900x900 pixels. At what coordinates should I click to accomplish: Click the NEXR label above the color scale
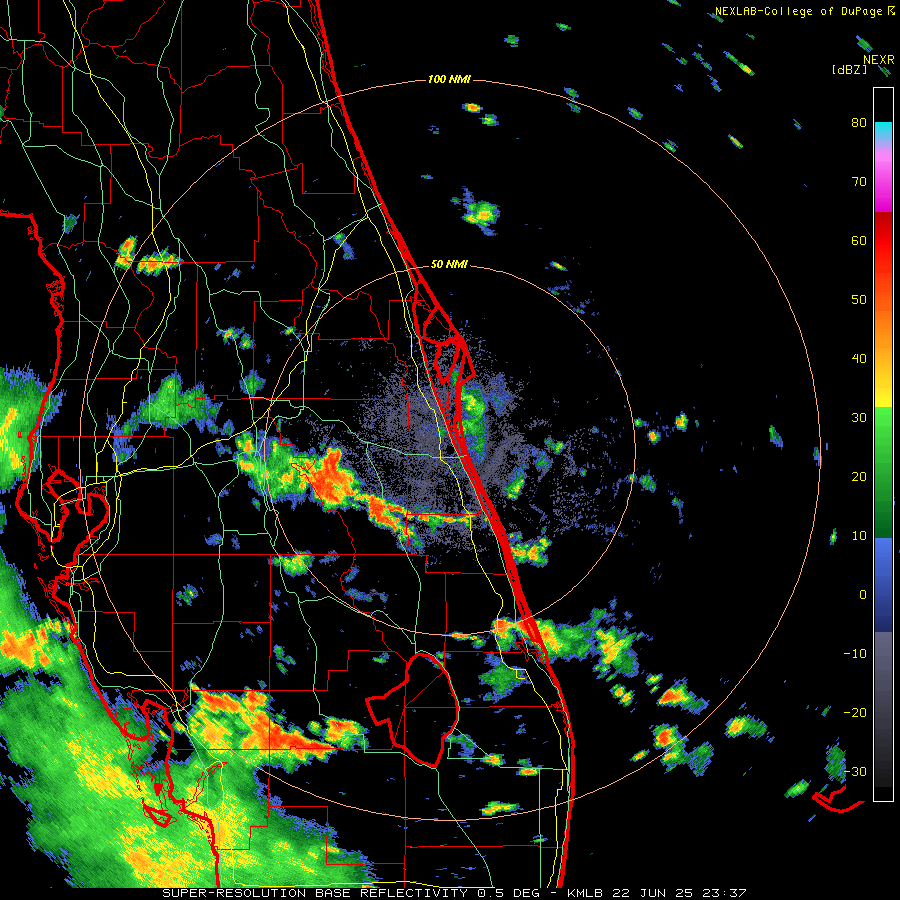coord(879,60)
